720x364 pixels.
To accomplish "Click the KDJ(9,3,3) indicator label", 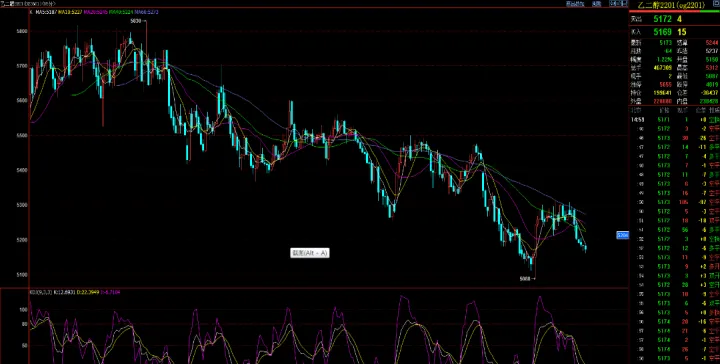I will click(x=41, y=291).
